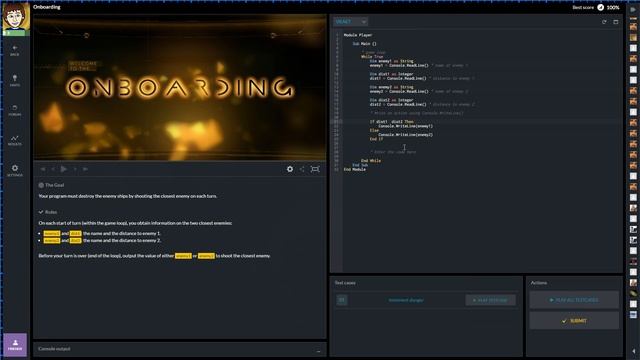
Task: Jump to the first frame of replay
Action: (43, 169)
